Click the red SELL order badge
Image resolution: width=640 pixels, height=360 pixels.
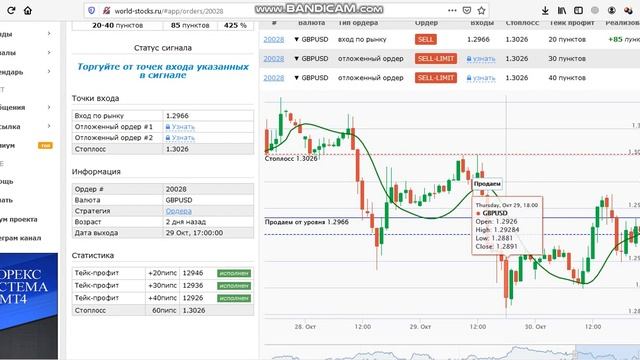pyautogui.click(x=426, y=40)
